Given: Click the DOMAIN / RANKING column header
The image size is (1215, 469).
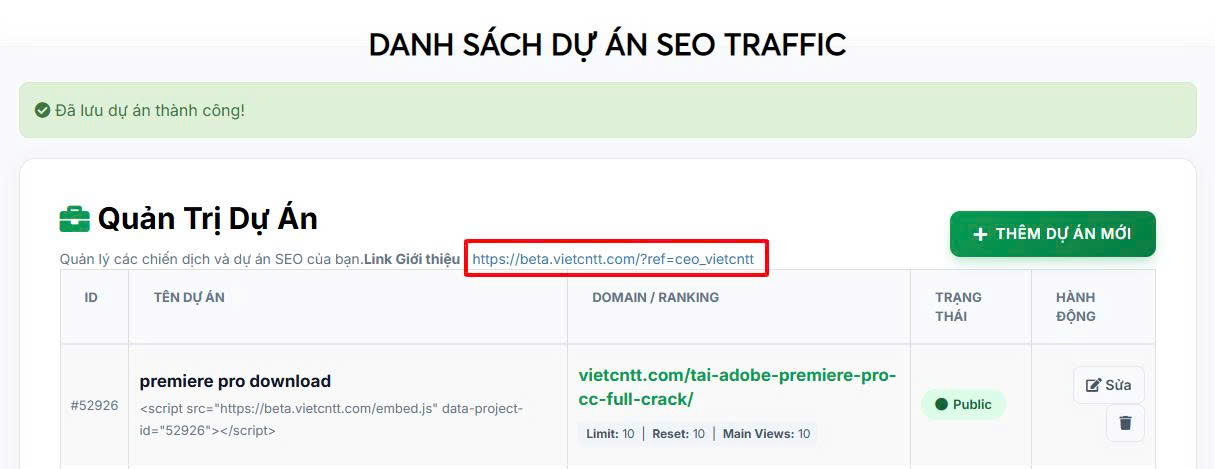Looking at the screenshot, I should (x=655, y=297).
